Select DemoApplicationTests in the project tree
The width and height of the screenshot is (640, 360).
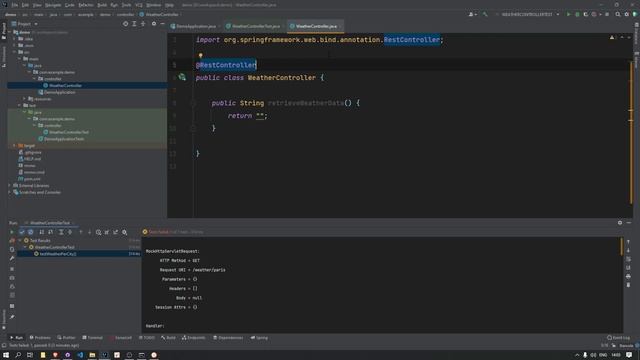(64, 139)
